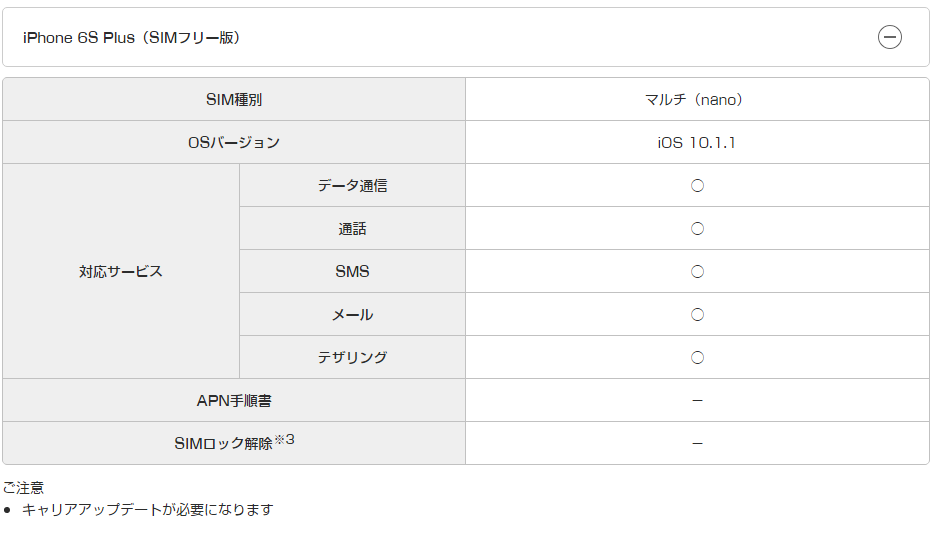Click the テザリング label cell
This screenshot has width=938, height=533.
tap(352, 357)
